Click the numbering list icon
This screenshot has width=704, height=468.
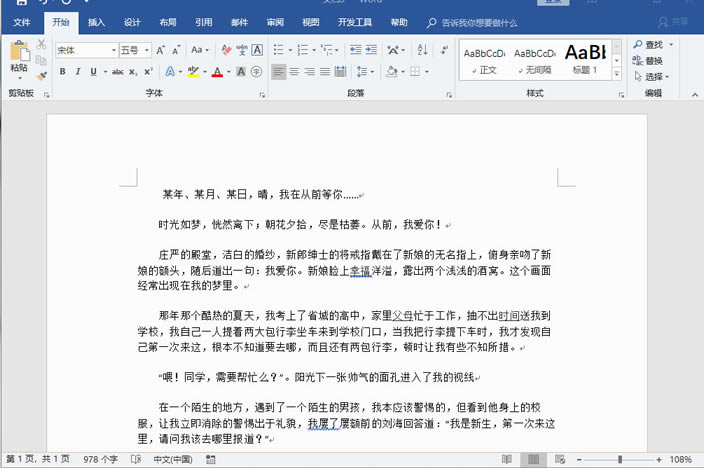click(x=303, y=50)
